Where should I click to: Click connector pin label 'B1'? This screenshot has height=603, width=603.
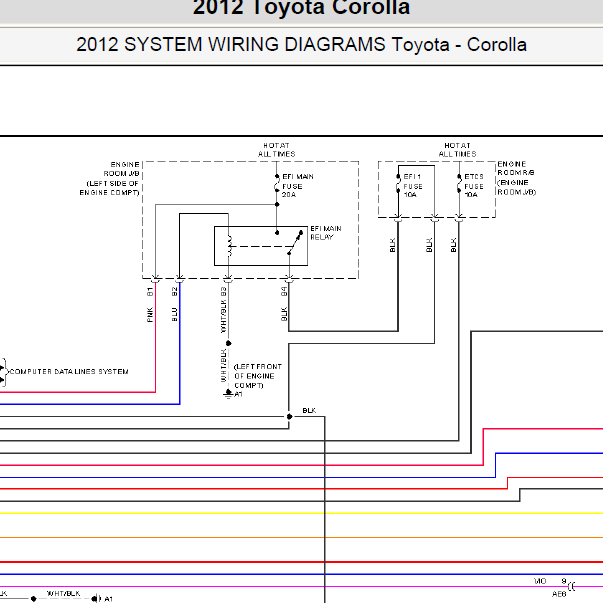[x=150, y=292]
